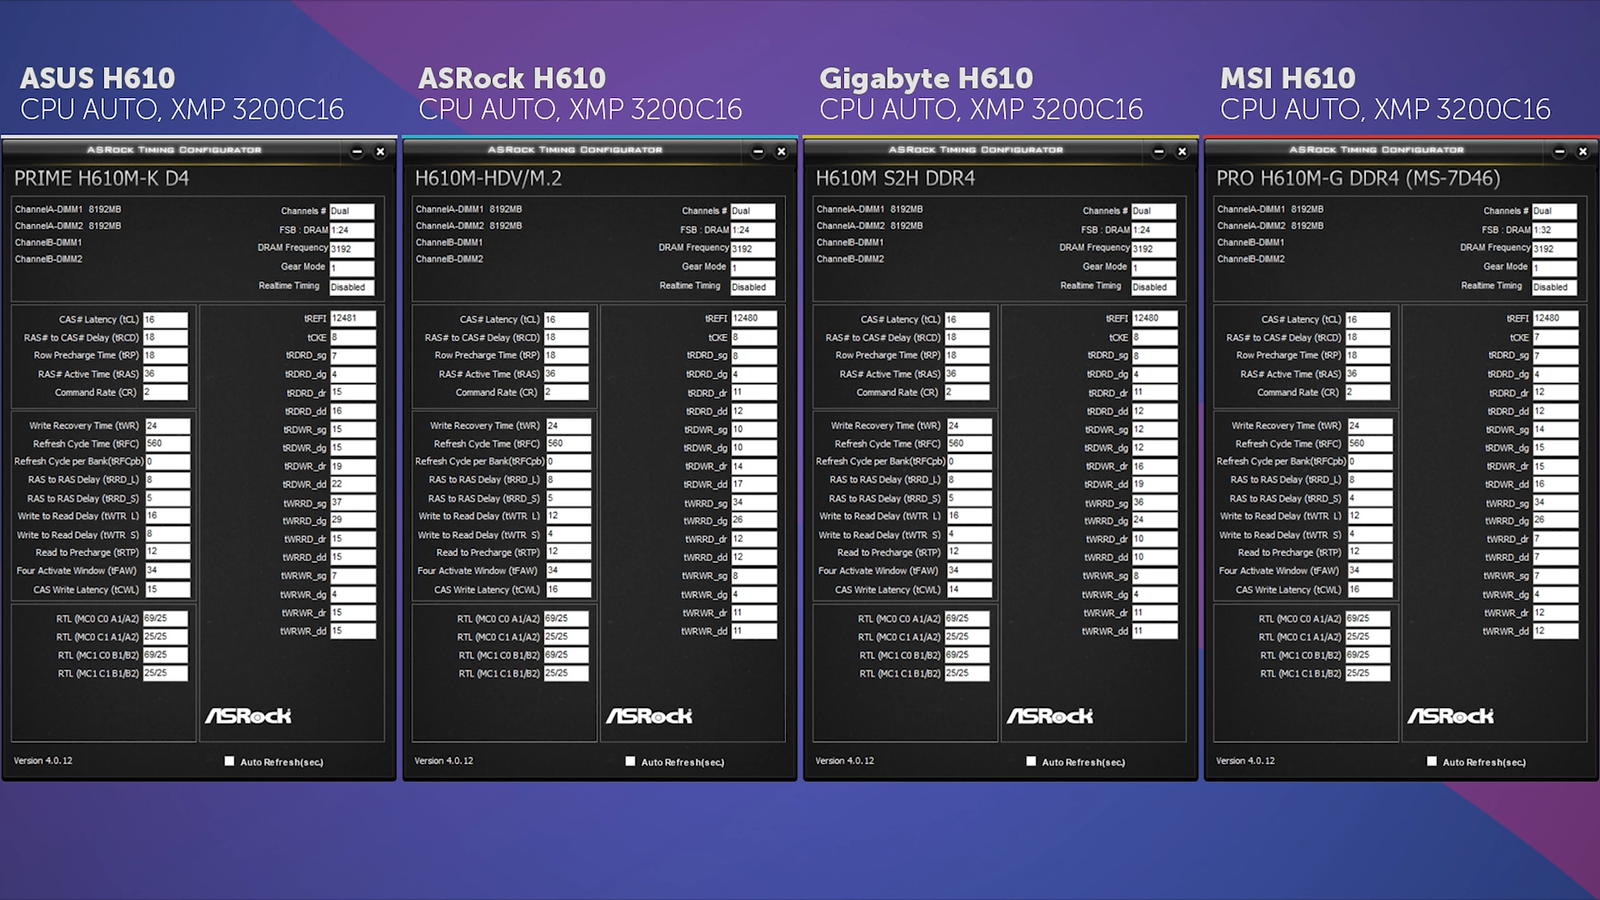Click tWRWR_dr field in PRO H610M-G DDR4 window

coord(1556,613)
